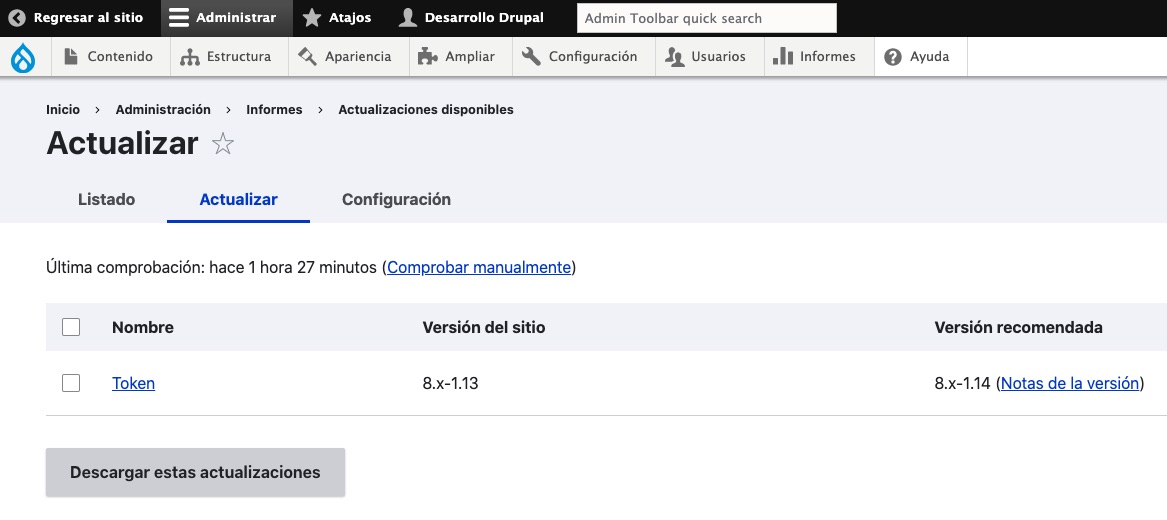
Task: Select all rows via header checkbox
Action: [71, 327]
